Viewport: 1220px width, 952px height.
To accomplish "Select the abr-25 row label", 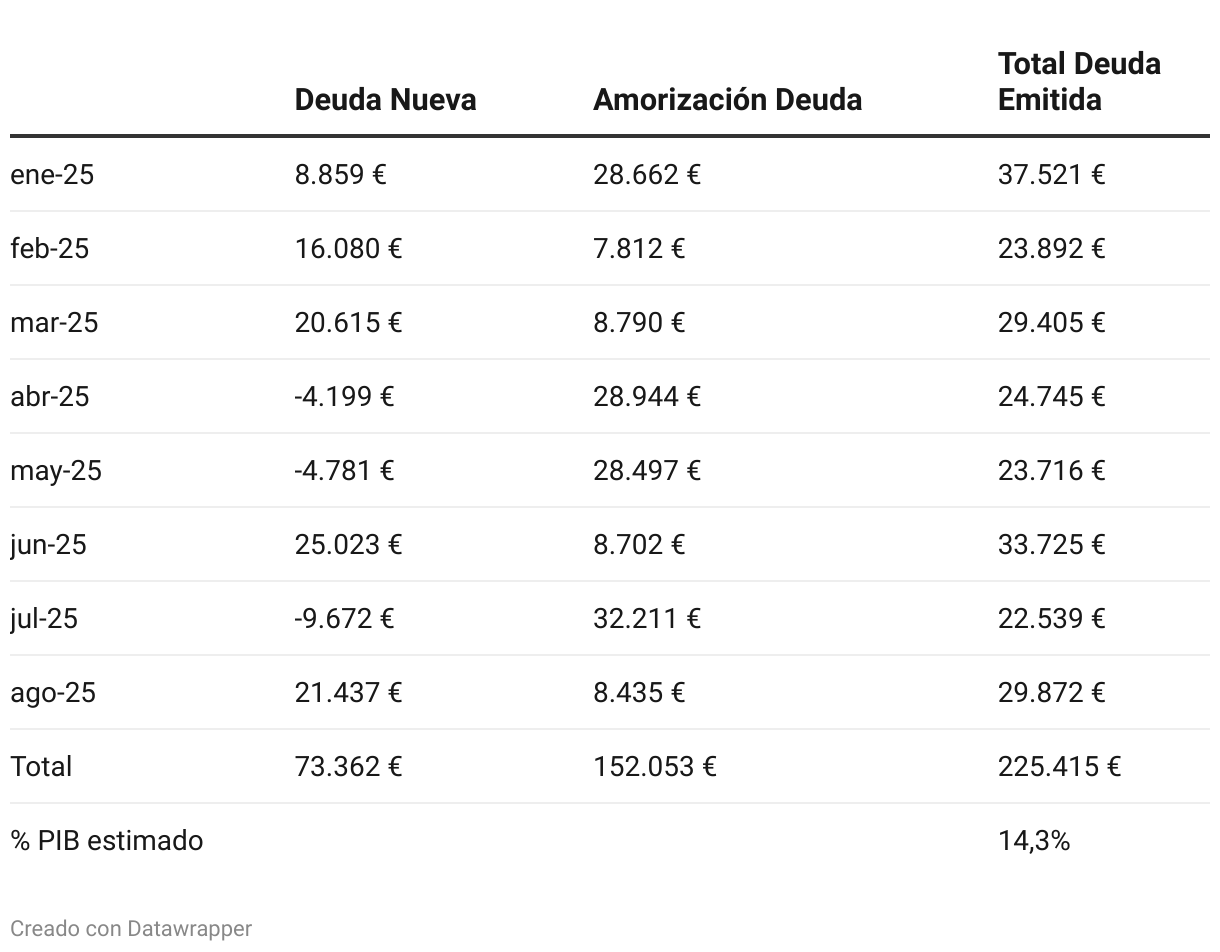I will [x=50, y=396].
